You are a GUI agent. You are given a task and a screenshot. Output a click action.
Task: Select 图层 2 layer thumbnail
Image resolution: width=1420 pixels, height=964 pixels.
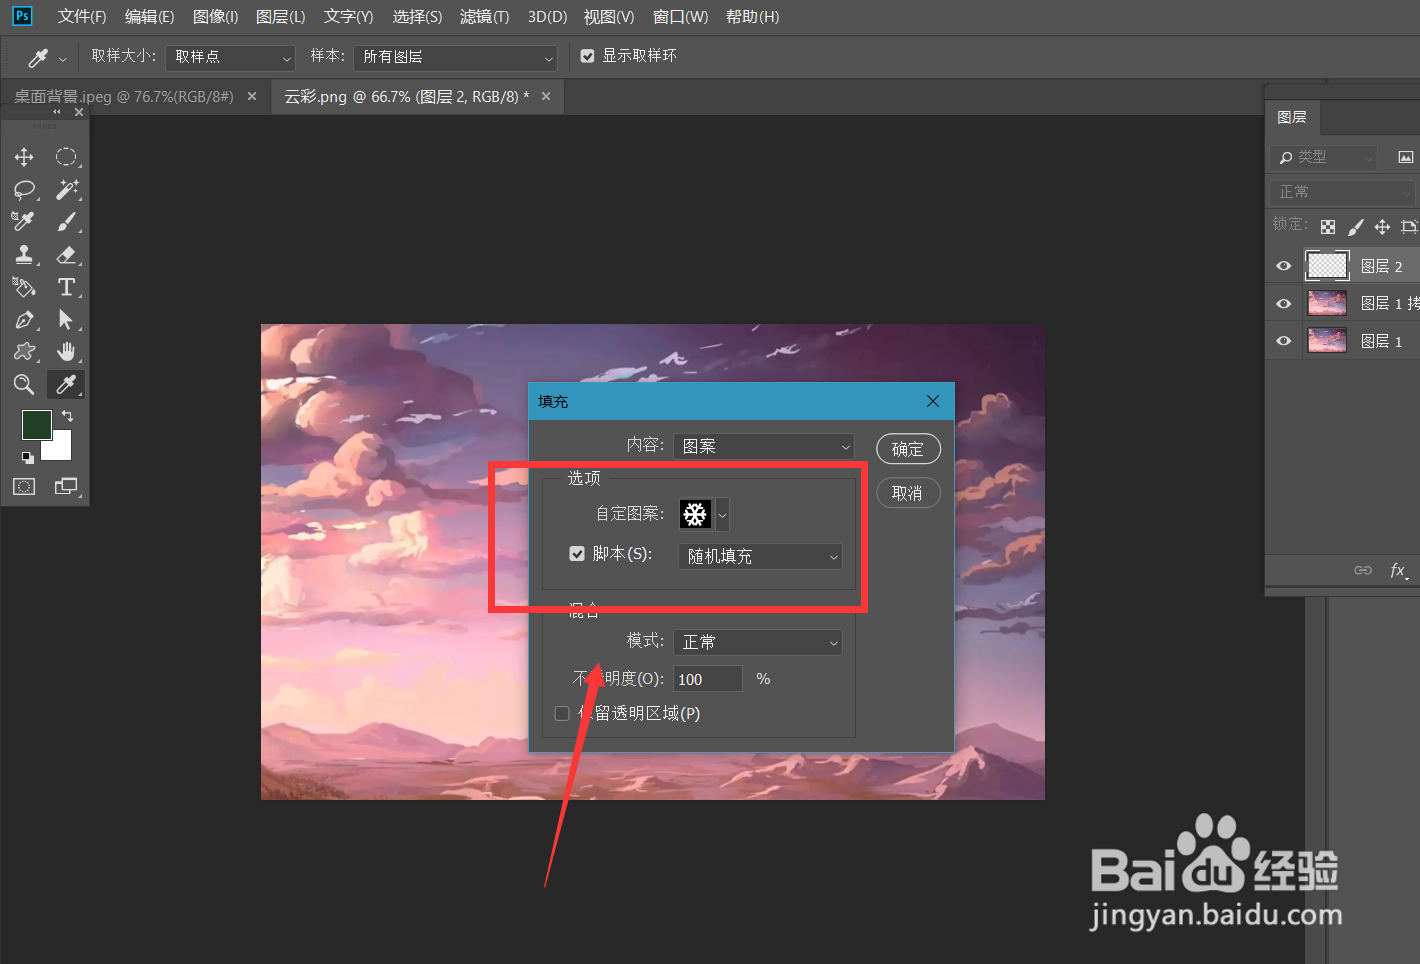click(1328, 266)
